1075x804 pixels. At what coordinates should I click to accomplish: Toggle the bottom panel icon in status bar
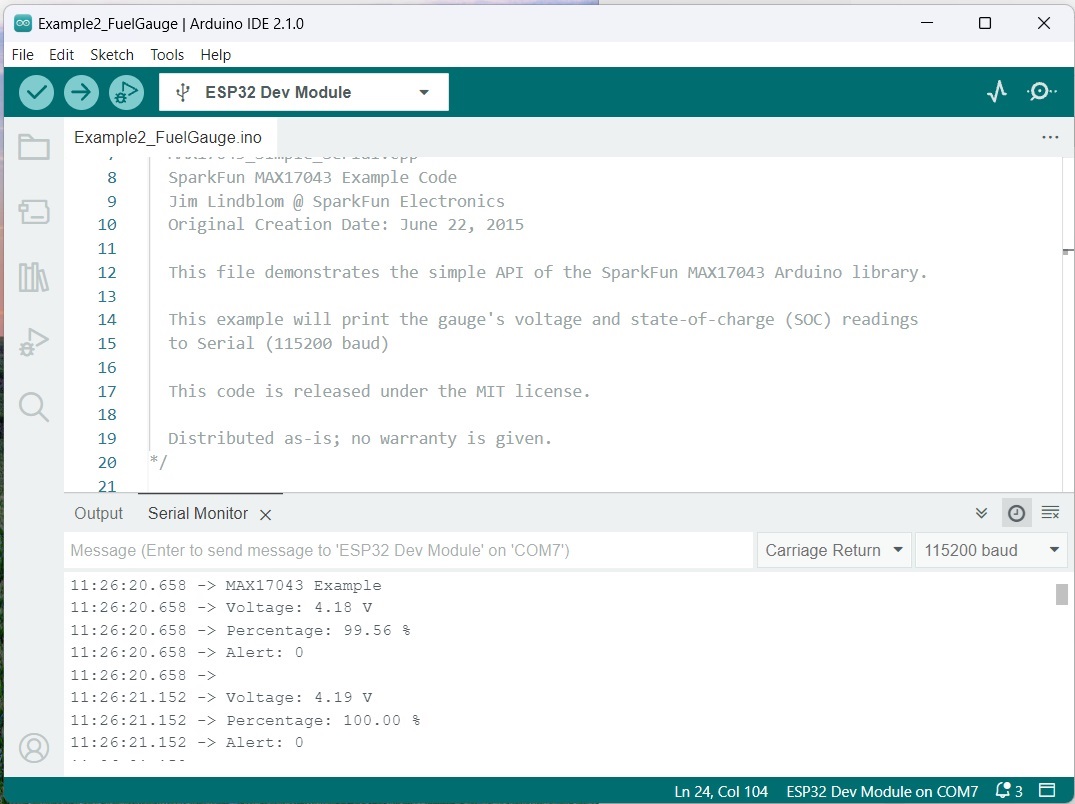pyautogui.click(x=1047, y=791)
